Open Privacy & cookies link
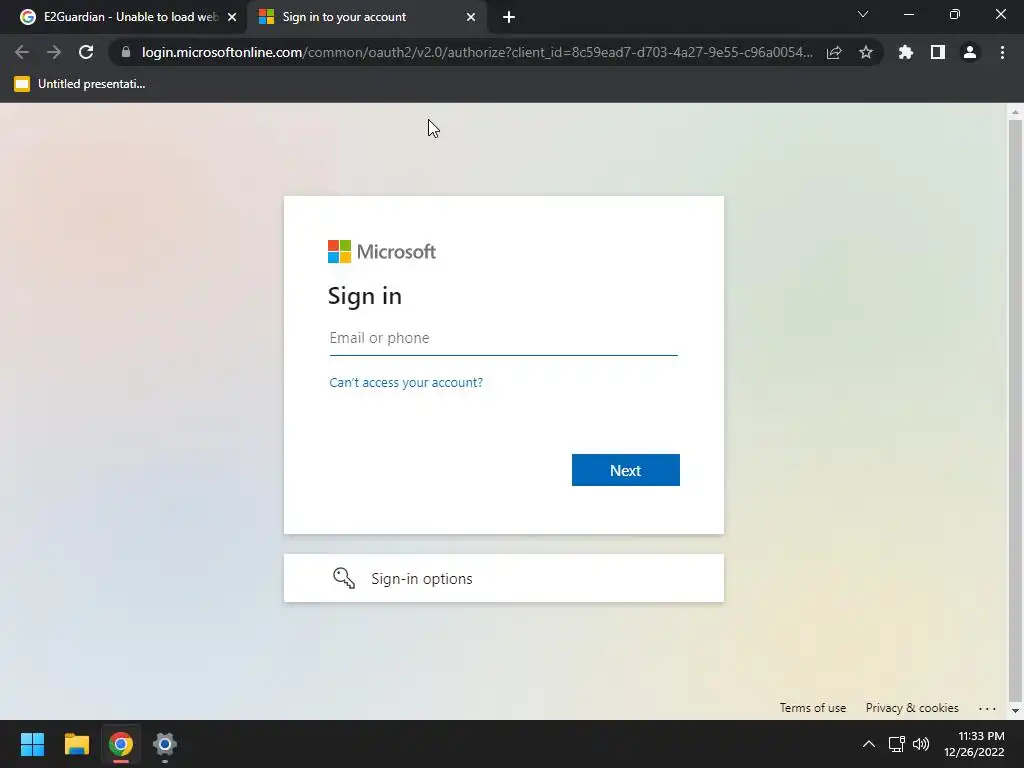The image size is (1024, 768). [x=912, y=708]
